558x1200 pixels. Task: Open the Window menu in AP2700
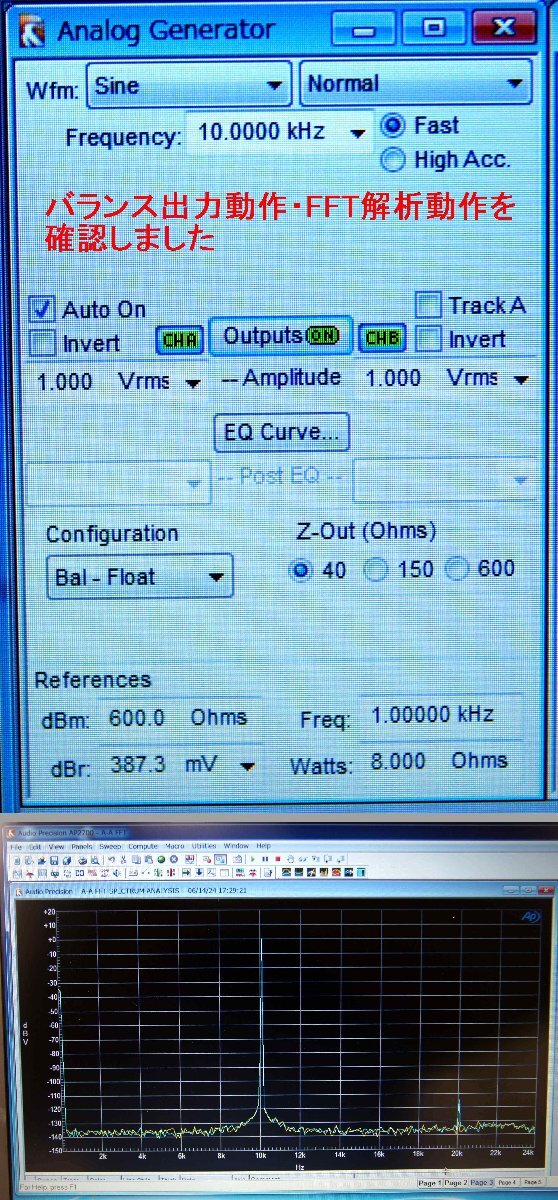point(236,846)
